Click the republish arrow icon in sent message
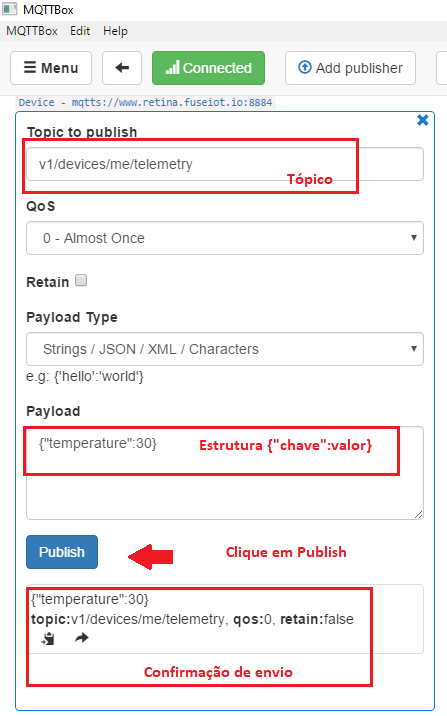 tap(82, 638)
